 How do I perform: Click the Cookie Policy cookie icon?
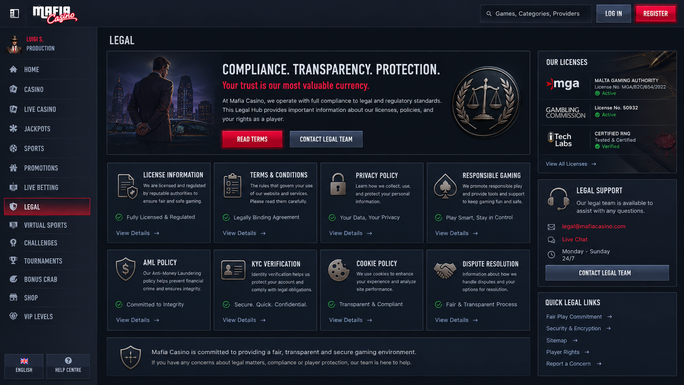click(x=339, y=270)
